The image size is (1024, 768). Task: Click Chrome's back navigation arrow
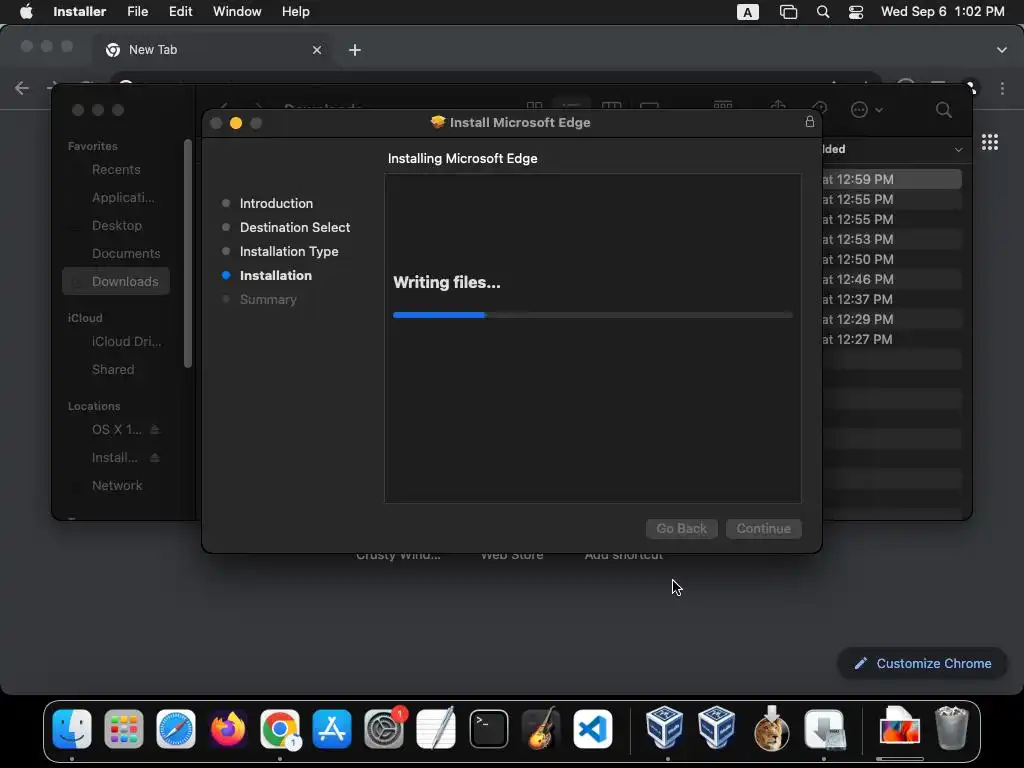tap(22, 88)
